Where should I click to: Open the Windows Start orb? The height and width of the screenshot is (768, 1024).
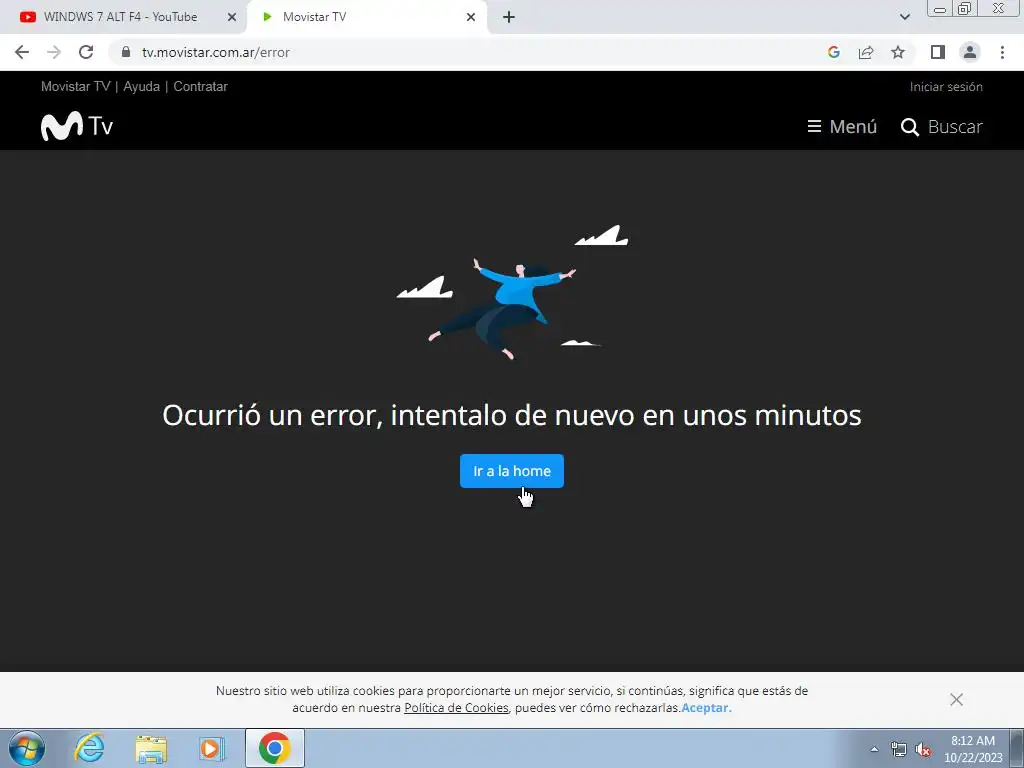click(27, 748)
